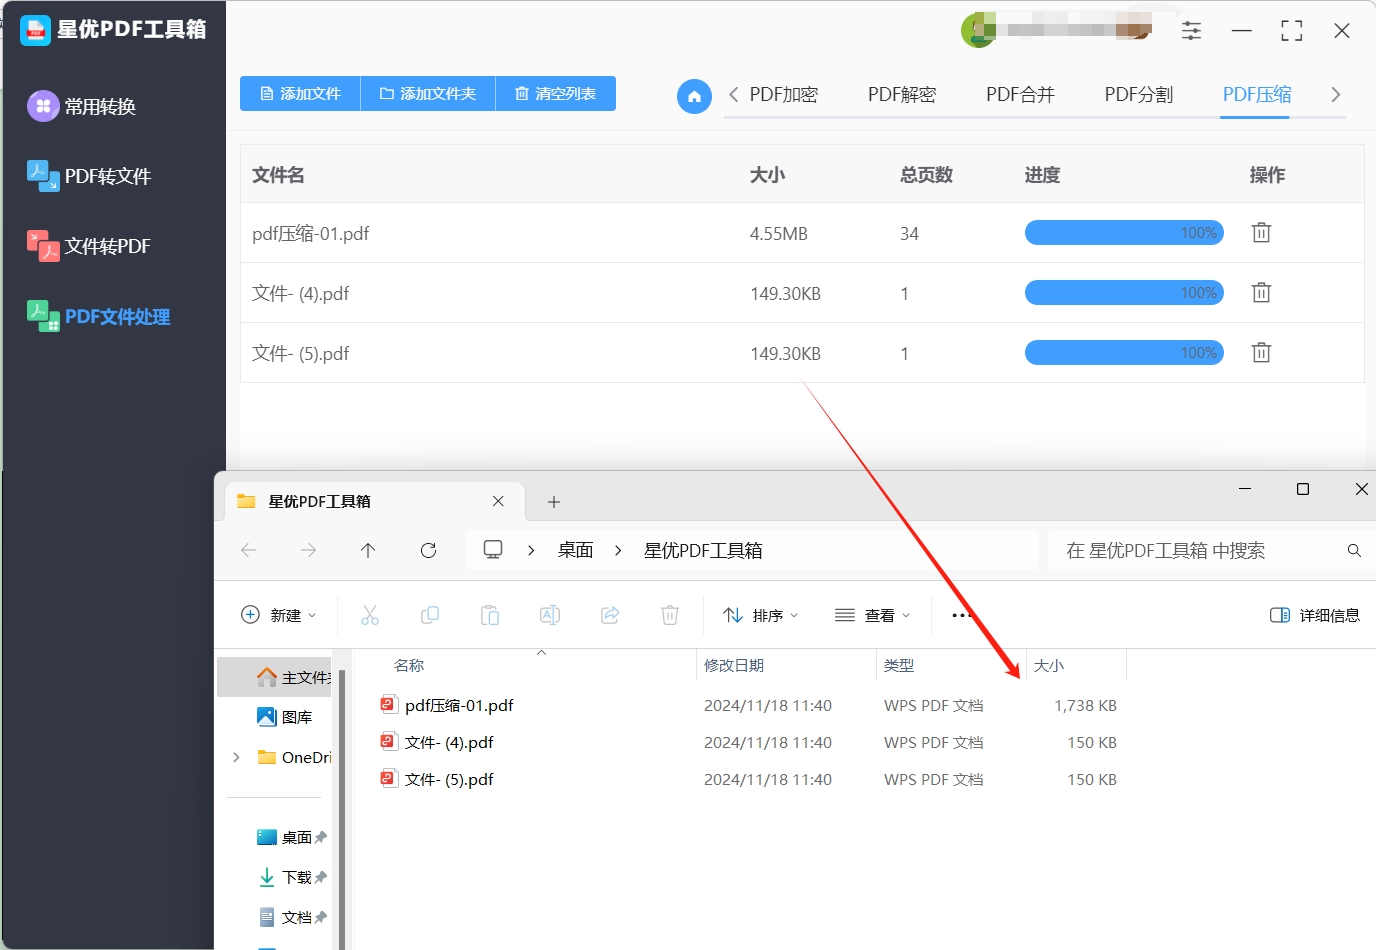Screen dimensions: 1376x950
Task: Click the Copy icon in Explorer toolbar
Action: tap(430, 615)
